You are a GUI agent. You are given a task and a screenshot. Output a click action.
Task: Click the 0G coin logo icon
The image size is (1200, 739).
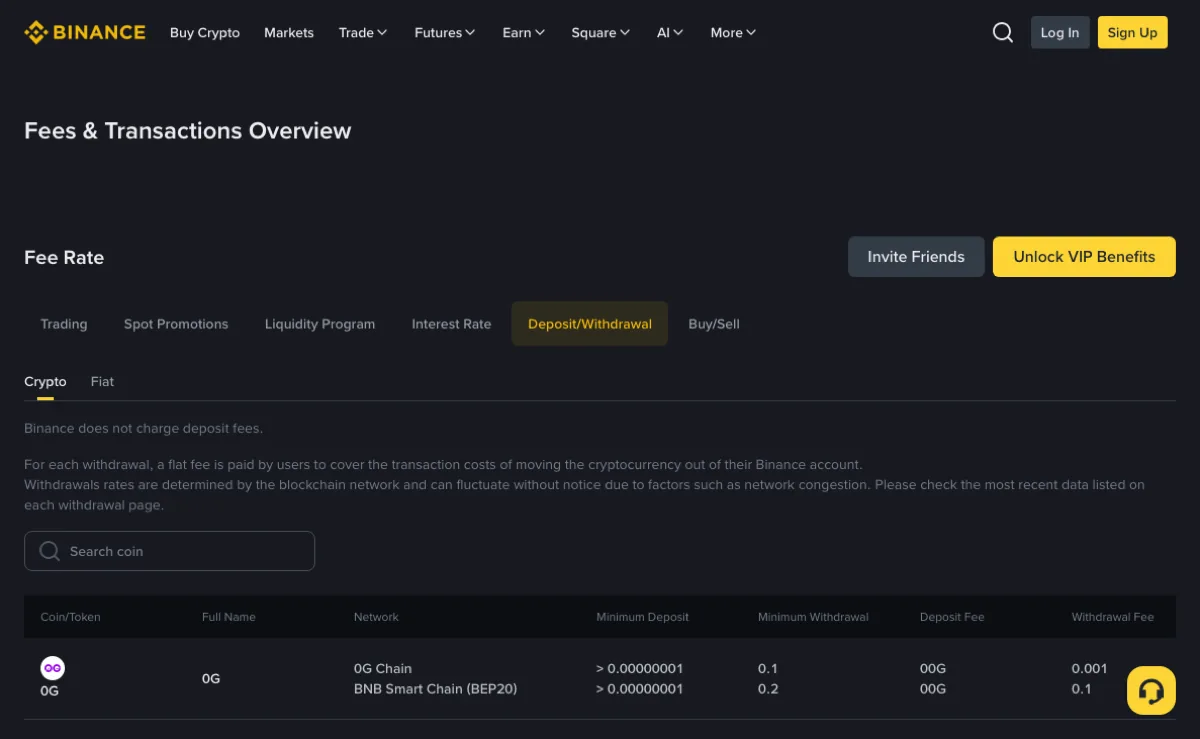(x=52, y=668)
